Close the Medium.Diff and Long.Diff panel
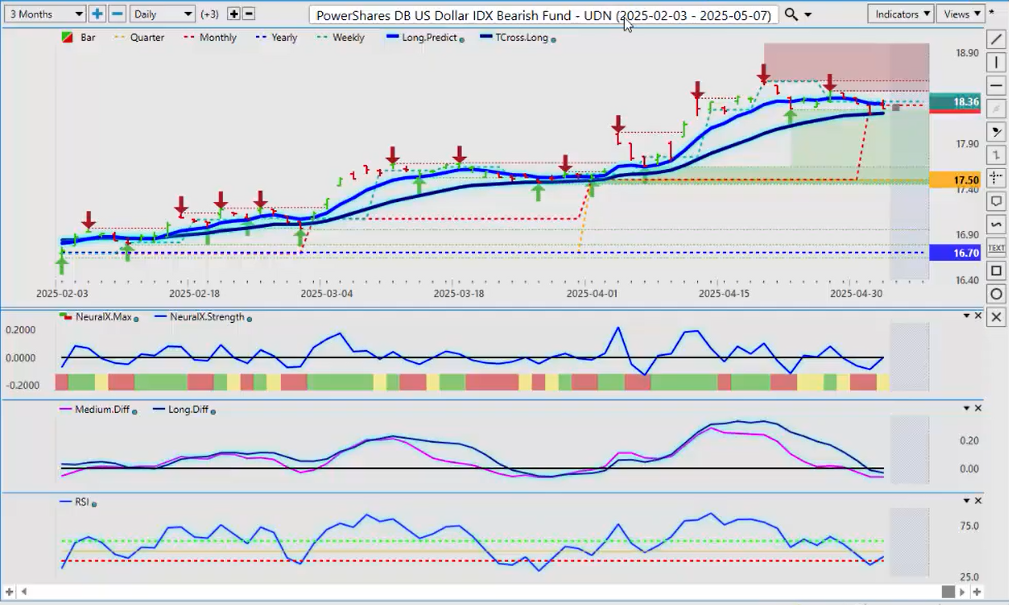This screenshot has width=1009, height=605. pos(978,409)
